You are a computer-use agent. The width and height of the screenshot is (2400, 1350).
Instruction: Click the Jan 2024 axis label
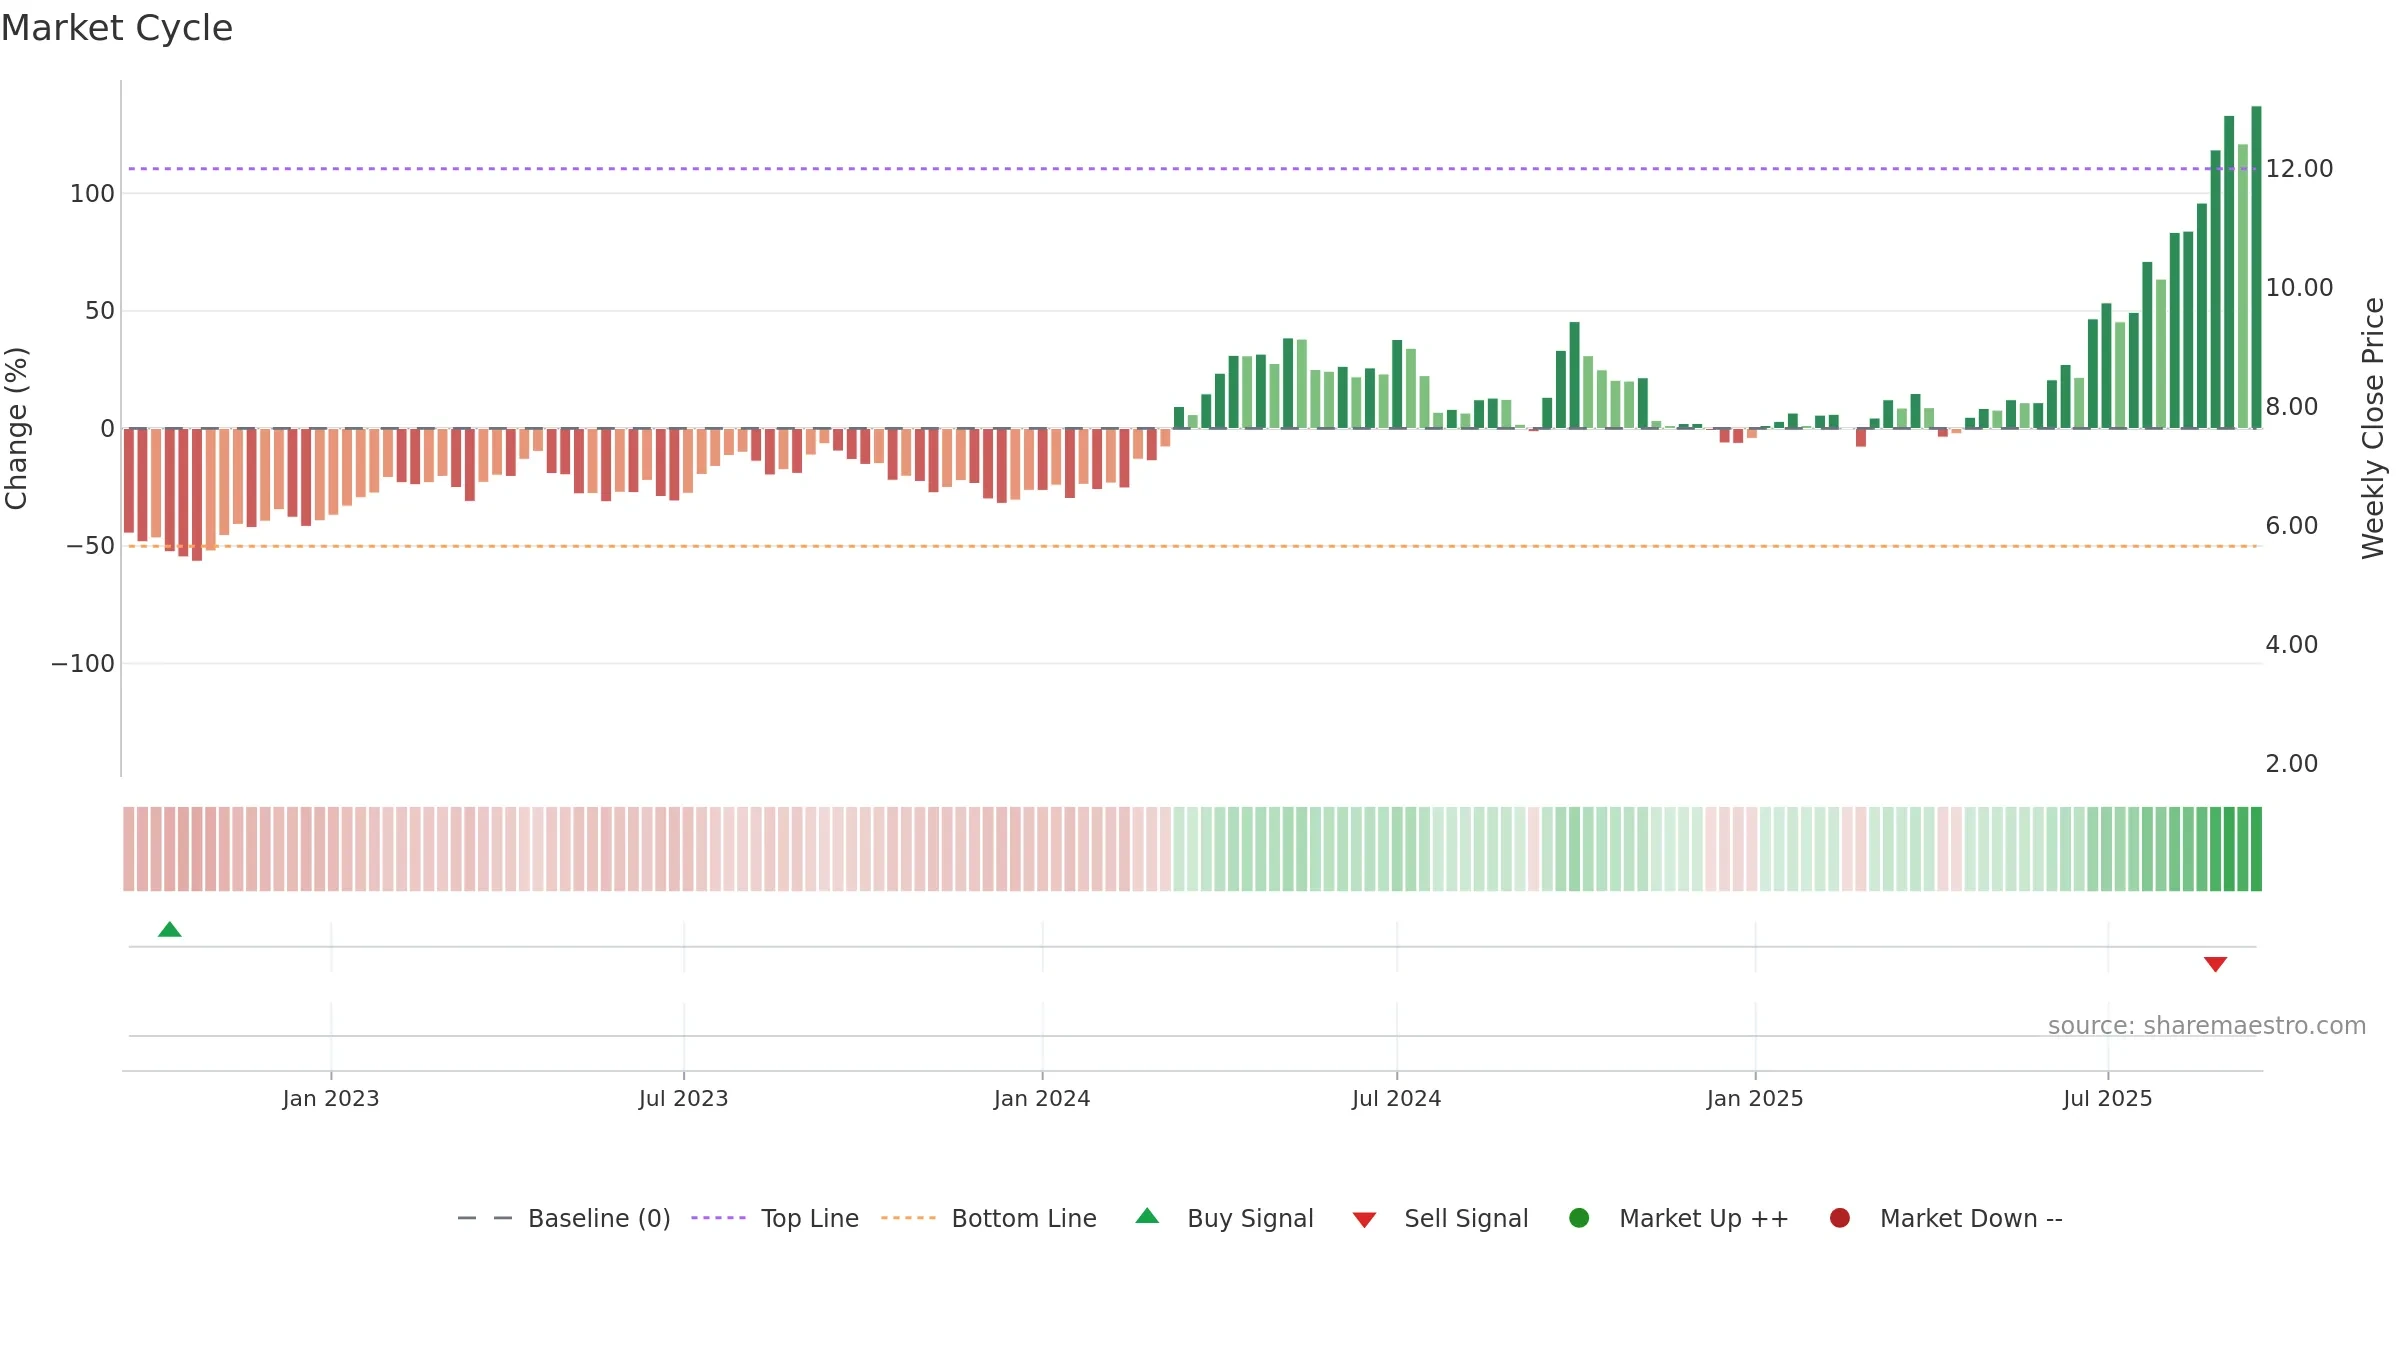(x=1042, y=1098)
